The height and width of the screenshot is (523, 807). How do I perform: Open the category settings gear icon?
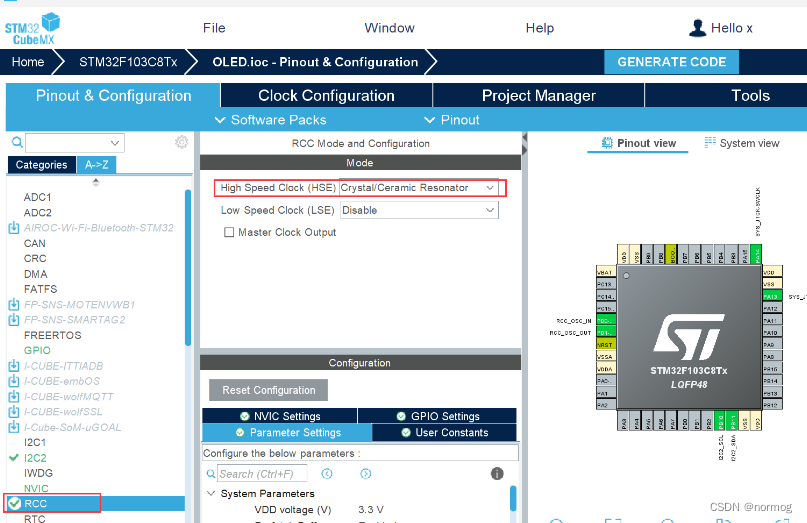(x=182, y=142)
